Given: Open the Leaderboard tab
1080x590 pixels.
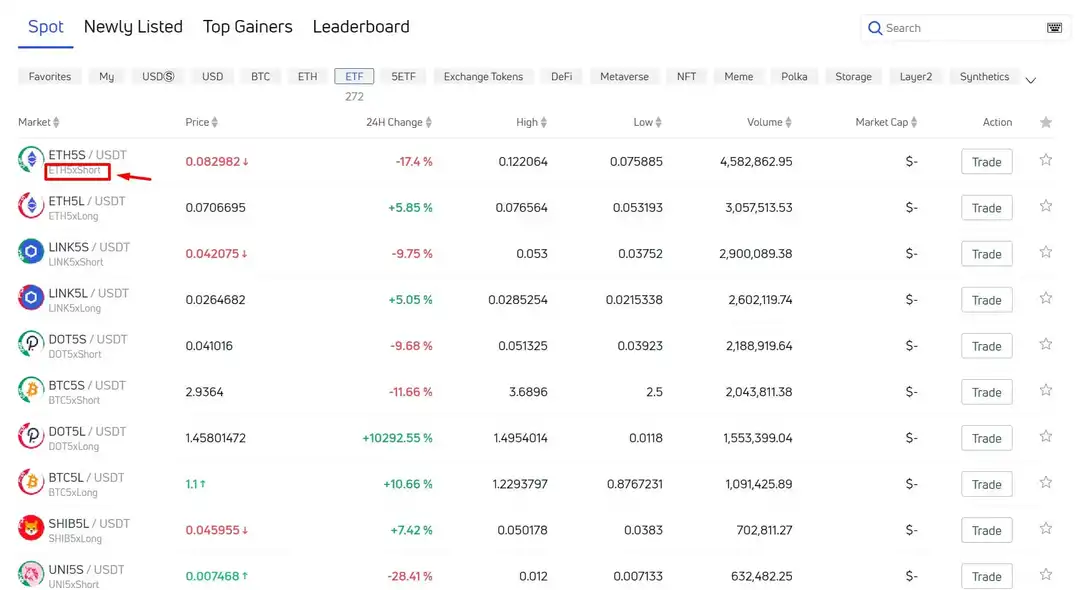Looking at the screenshot, I should [x=361, y=27].
